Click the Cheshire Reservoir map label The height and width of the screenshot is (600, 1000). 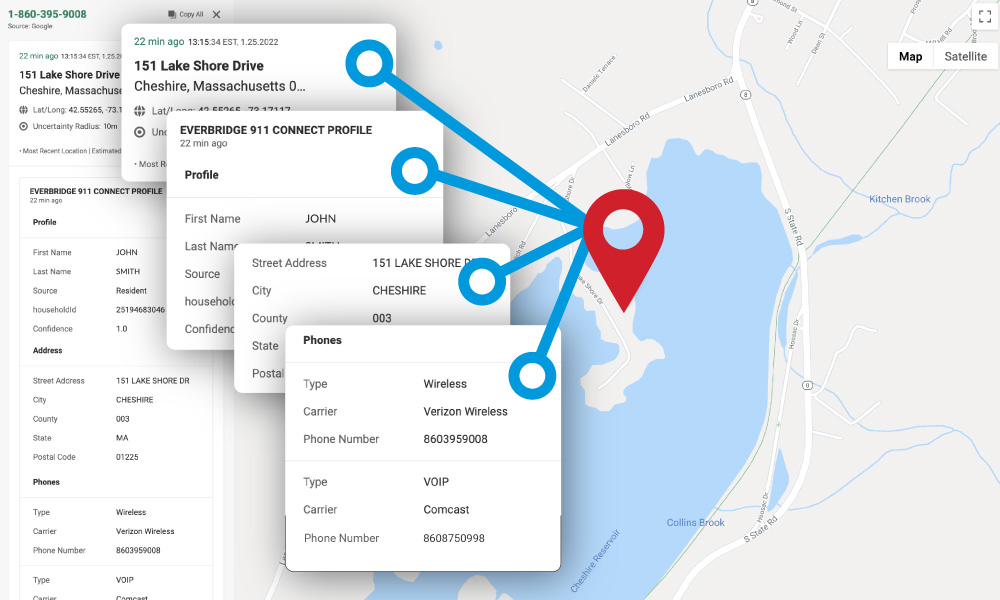595,560
